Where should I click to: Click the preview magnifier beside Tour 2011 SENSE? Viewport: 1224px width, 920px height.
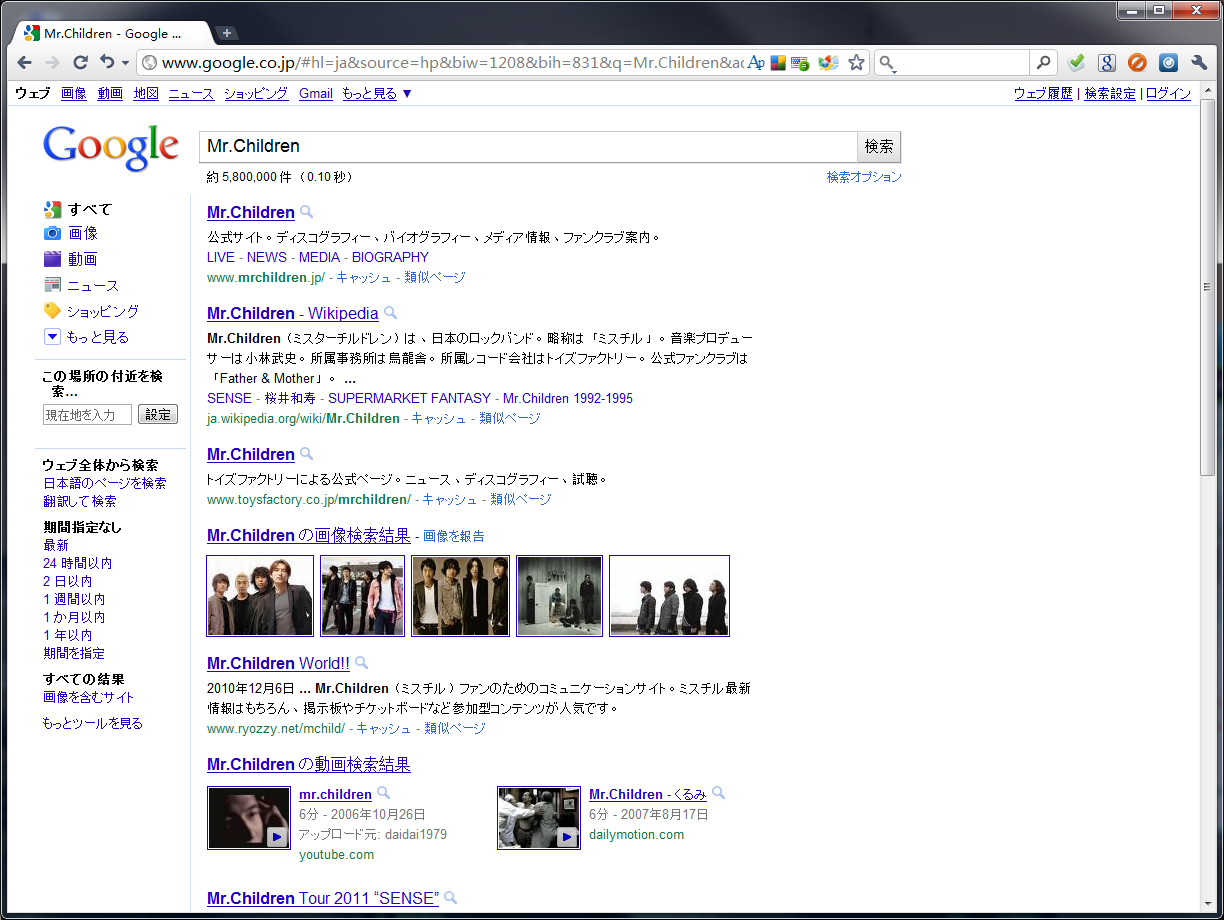point(451,898)
